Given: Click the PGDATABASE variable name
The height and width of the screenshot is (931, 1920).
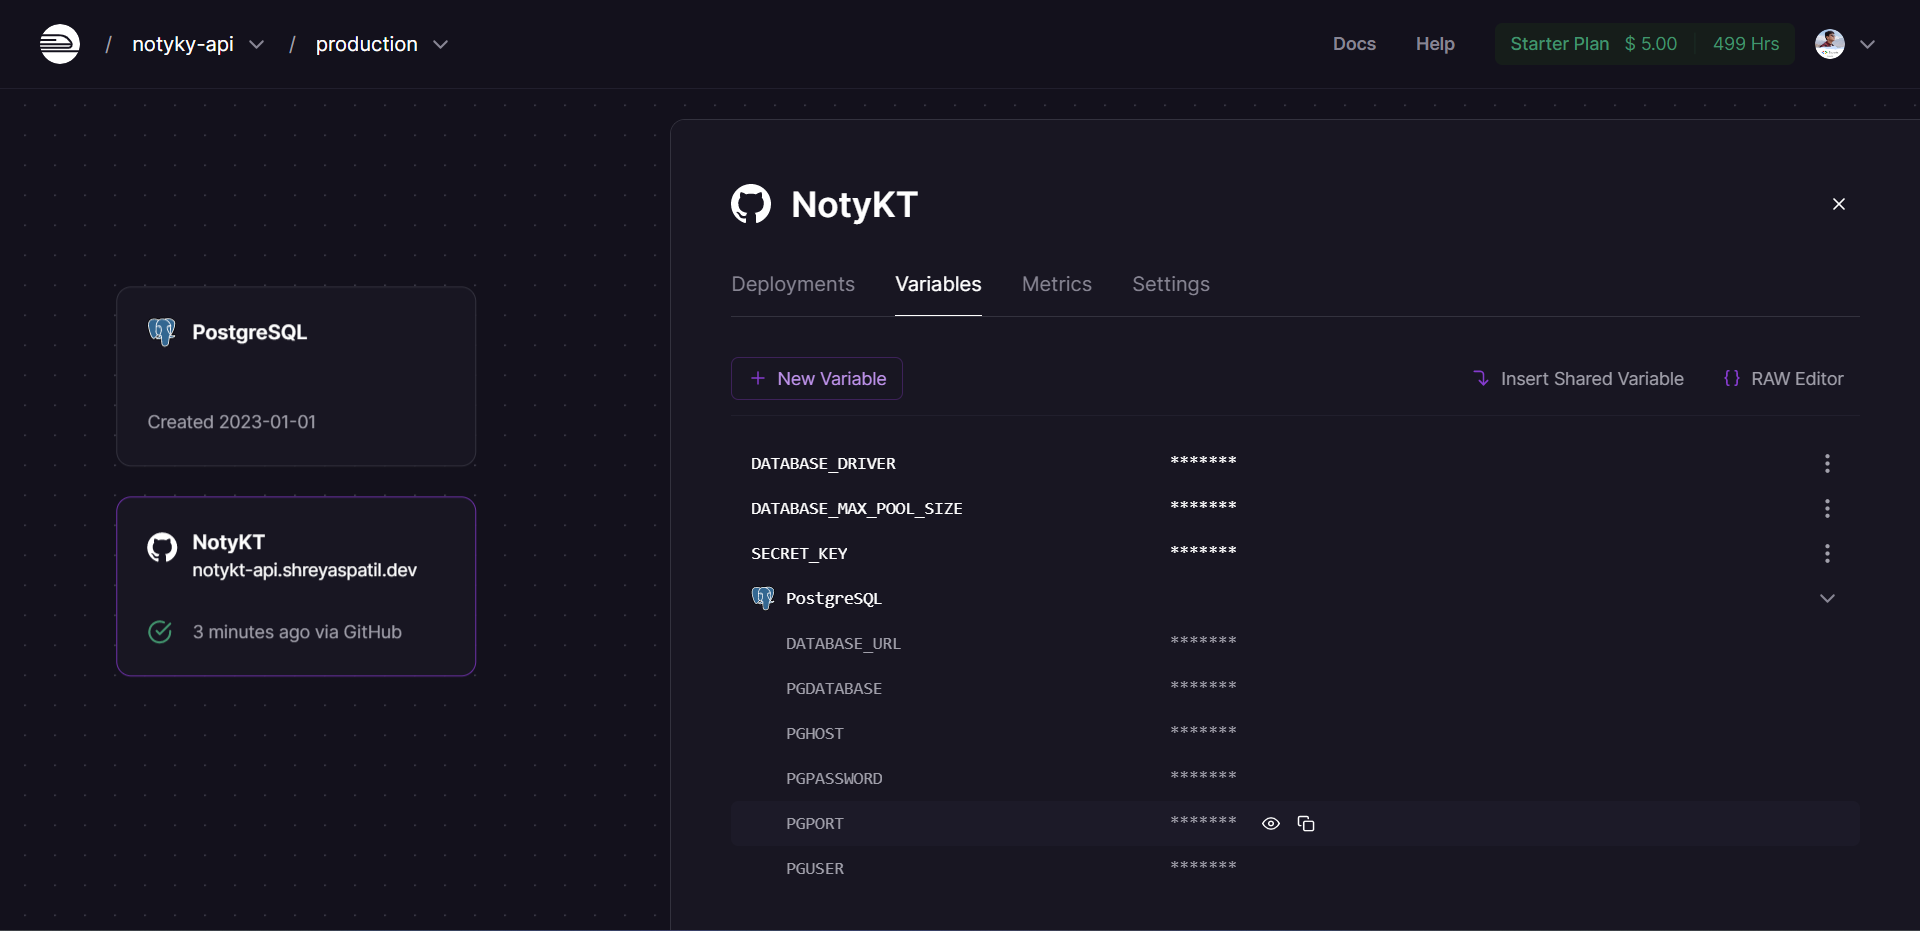Looking at the screenshot, I should [834, 689].
